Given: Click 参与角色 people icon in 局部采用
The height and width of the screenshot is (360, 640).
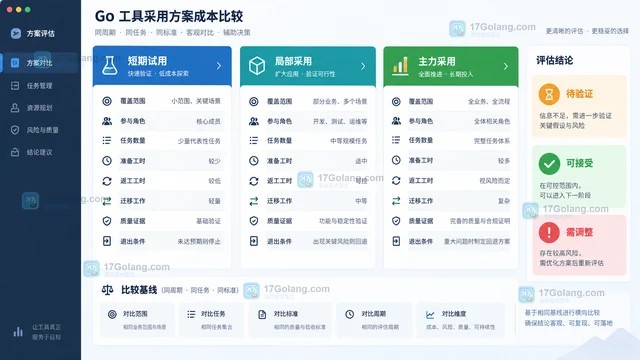Looking at the screenshot, I should click(254, 121).
